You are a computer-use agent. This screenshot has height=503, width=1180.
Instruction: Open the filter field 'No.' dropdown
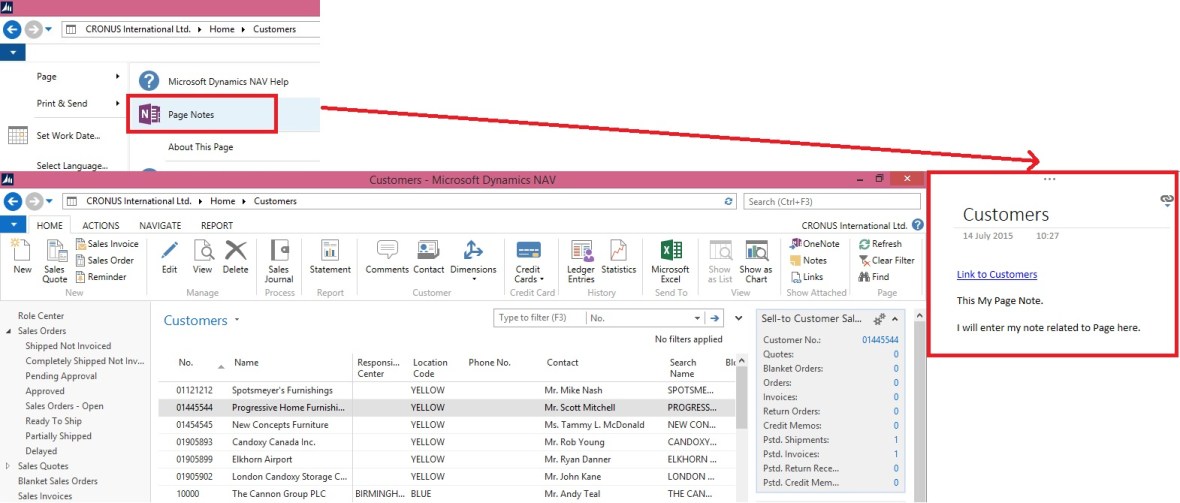pos(697,319)
